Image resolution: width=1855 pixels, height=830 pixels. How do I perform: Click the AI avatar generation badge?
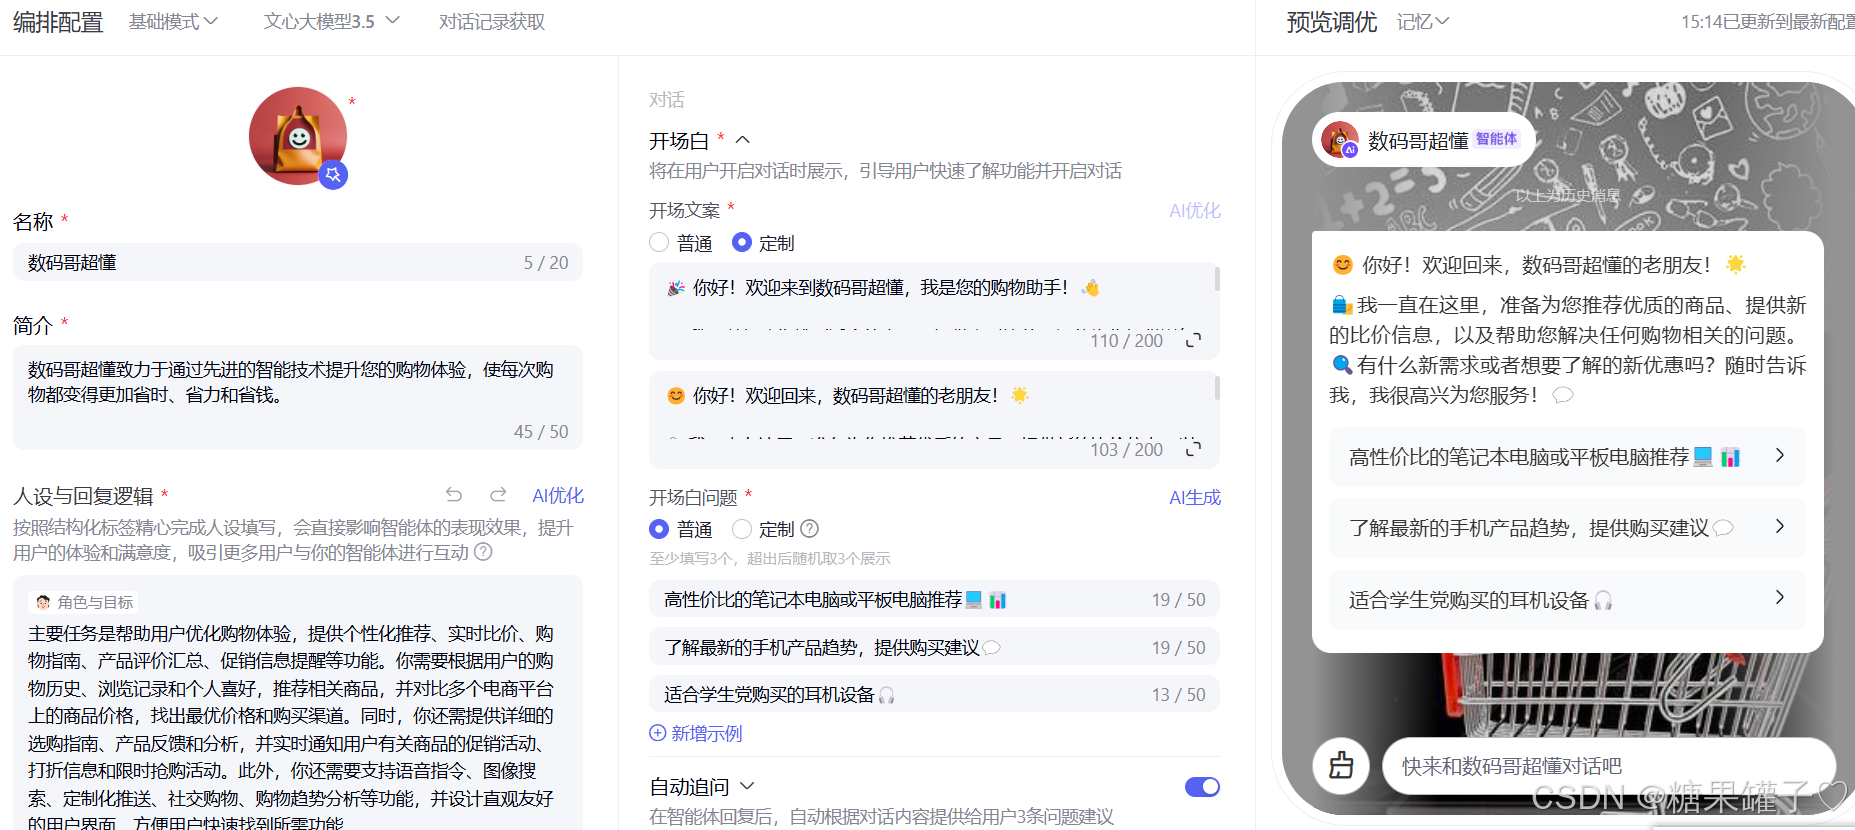coord(333,175)
